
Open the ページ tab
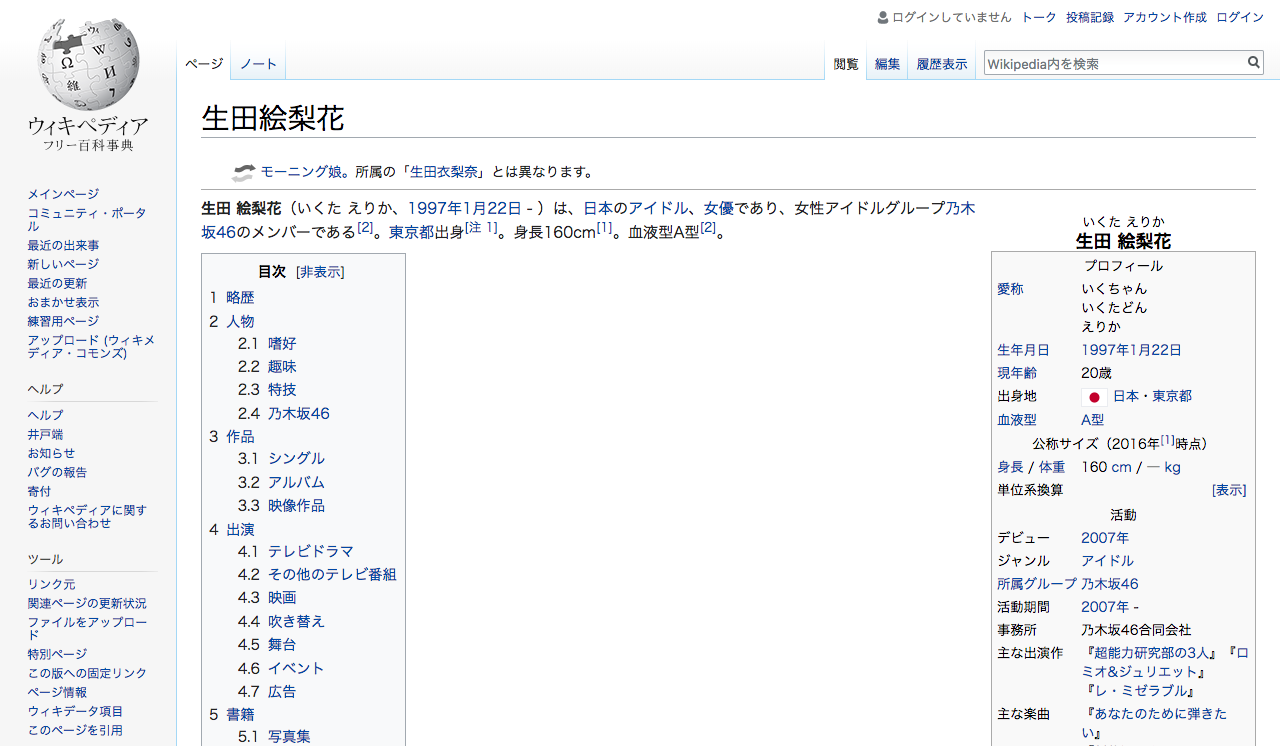204,64
